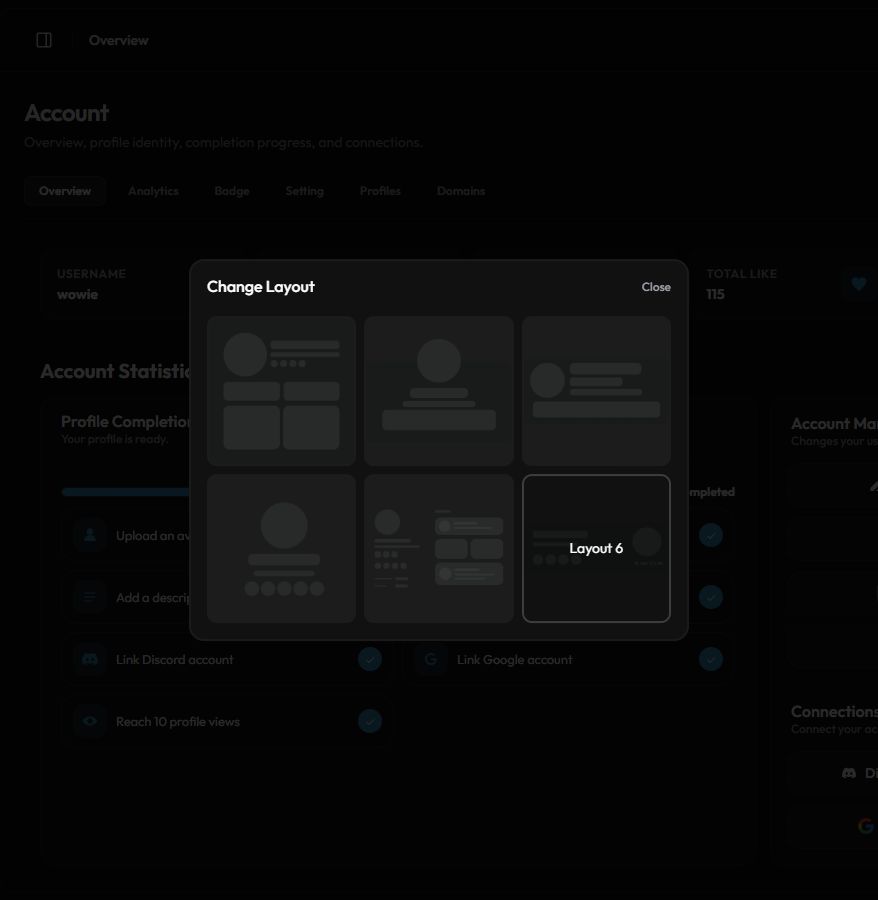Choose the grid-cards layout with avatar on left
Image resolution: width=878 pixels, height=900 pixels.
pyautogui.click(x=281, y=391)
